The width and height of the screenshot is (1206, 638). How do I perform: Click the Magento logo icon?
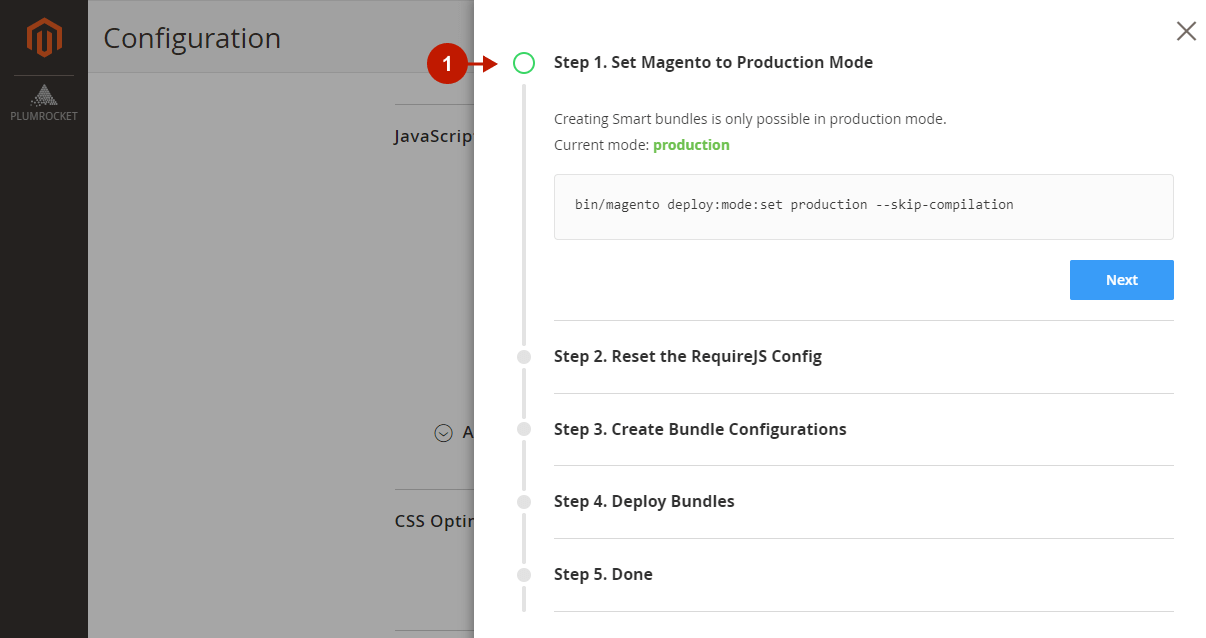pyautogui.click(x=44, y=38)
